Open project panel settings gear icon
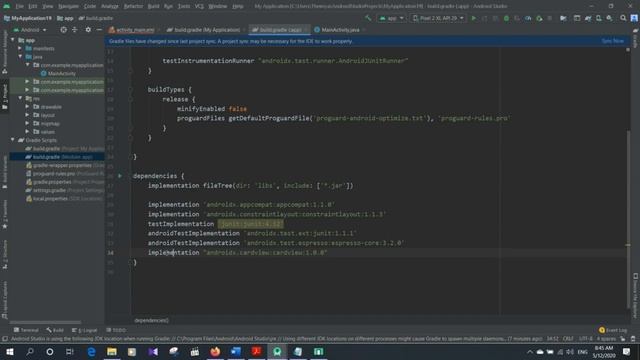640x360 pixels. (88, 30)
